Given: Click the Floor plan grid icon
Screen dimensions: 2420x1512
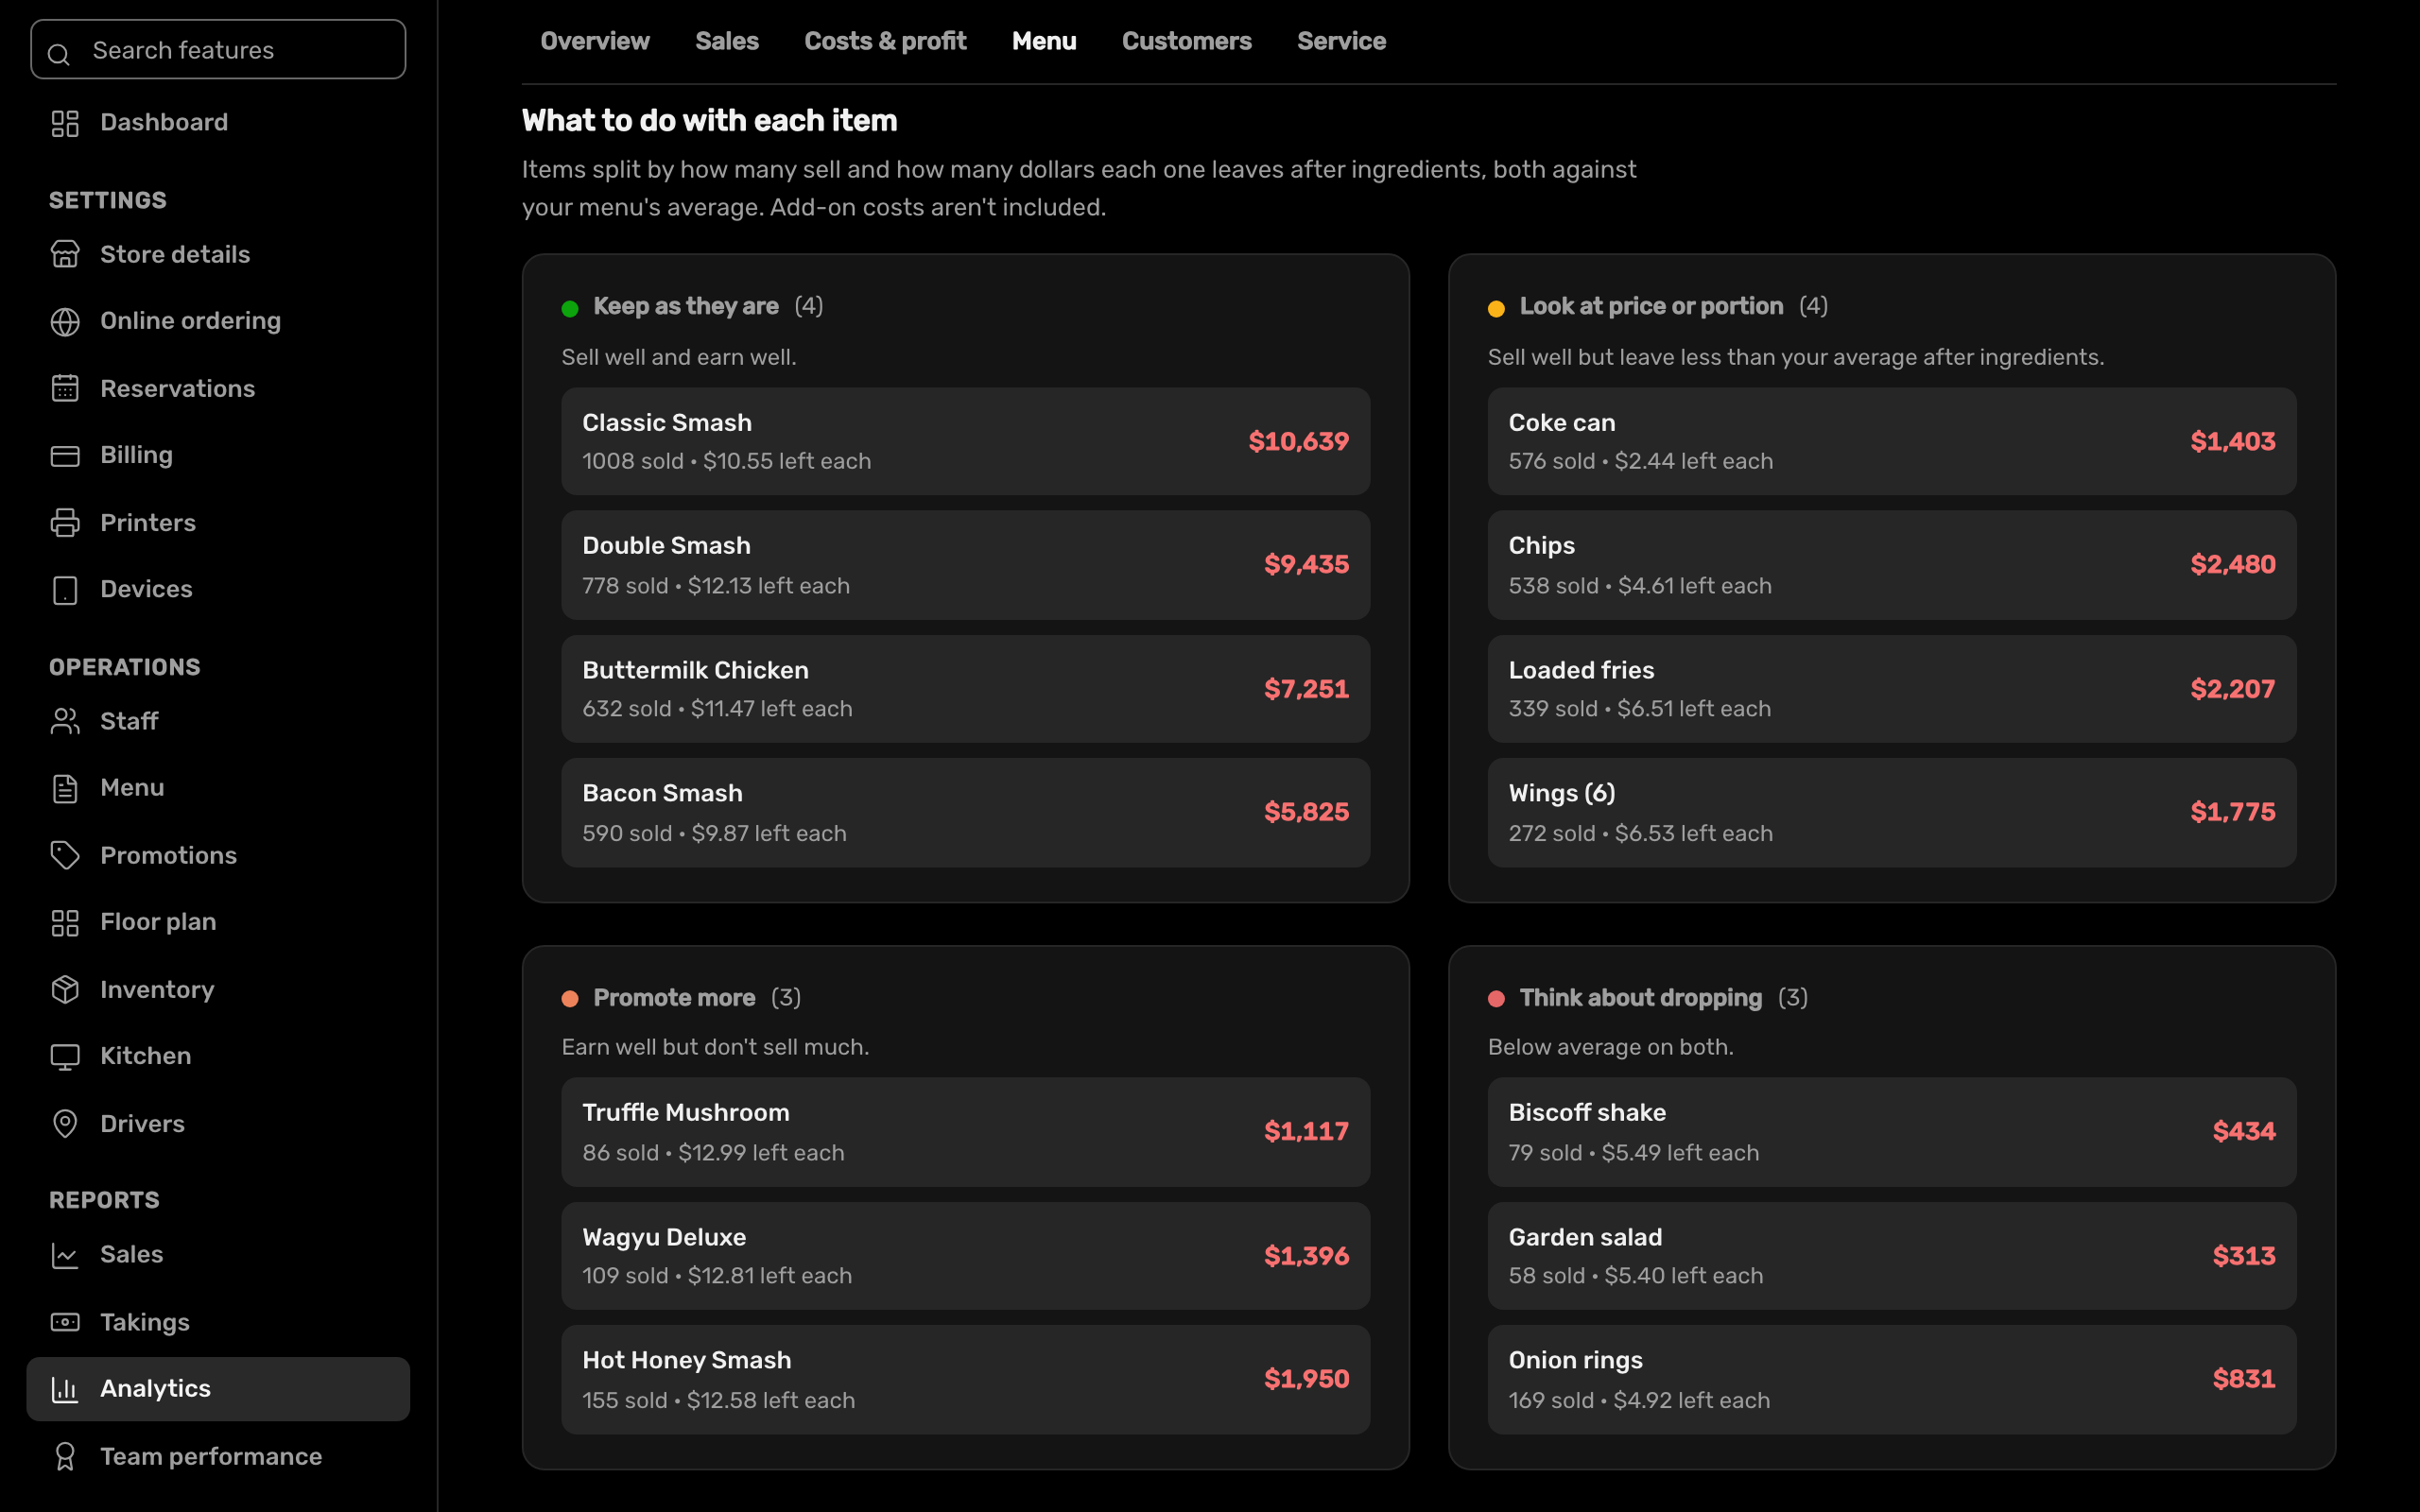Looking at the screenshot, I should coord(65,923).
